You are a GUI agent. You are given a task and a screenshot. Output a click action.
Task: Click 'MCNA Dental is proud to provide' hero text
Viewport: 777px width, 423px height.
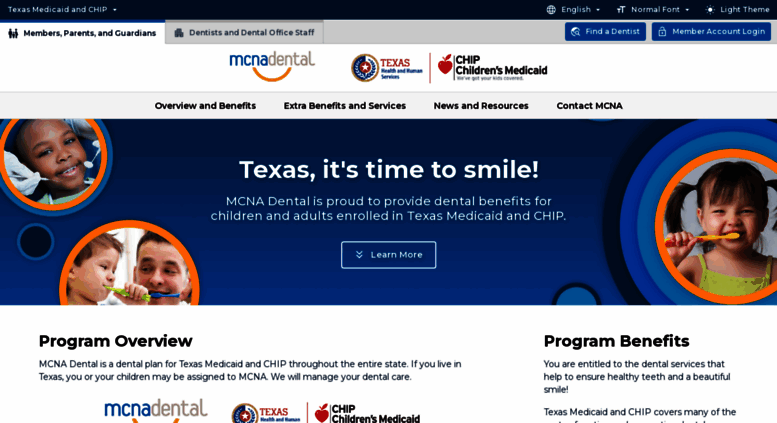click(388, 209)
